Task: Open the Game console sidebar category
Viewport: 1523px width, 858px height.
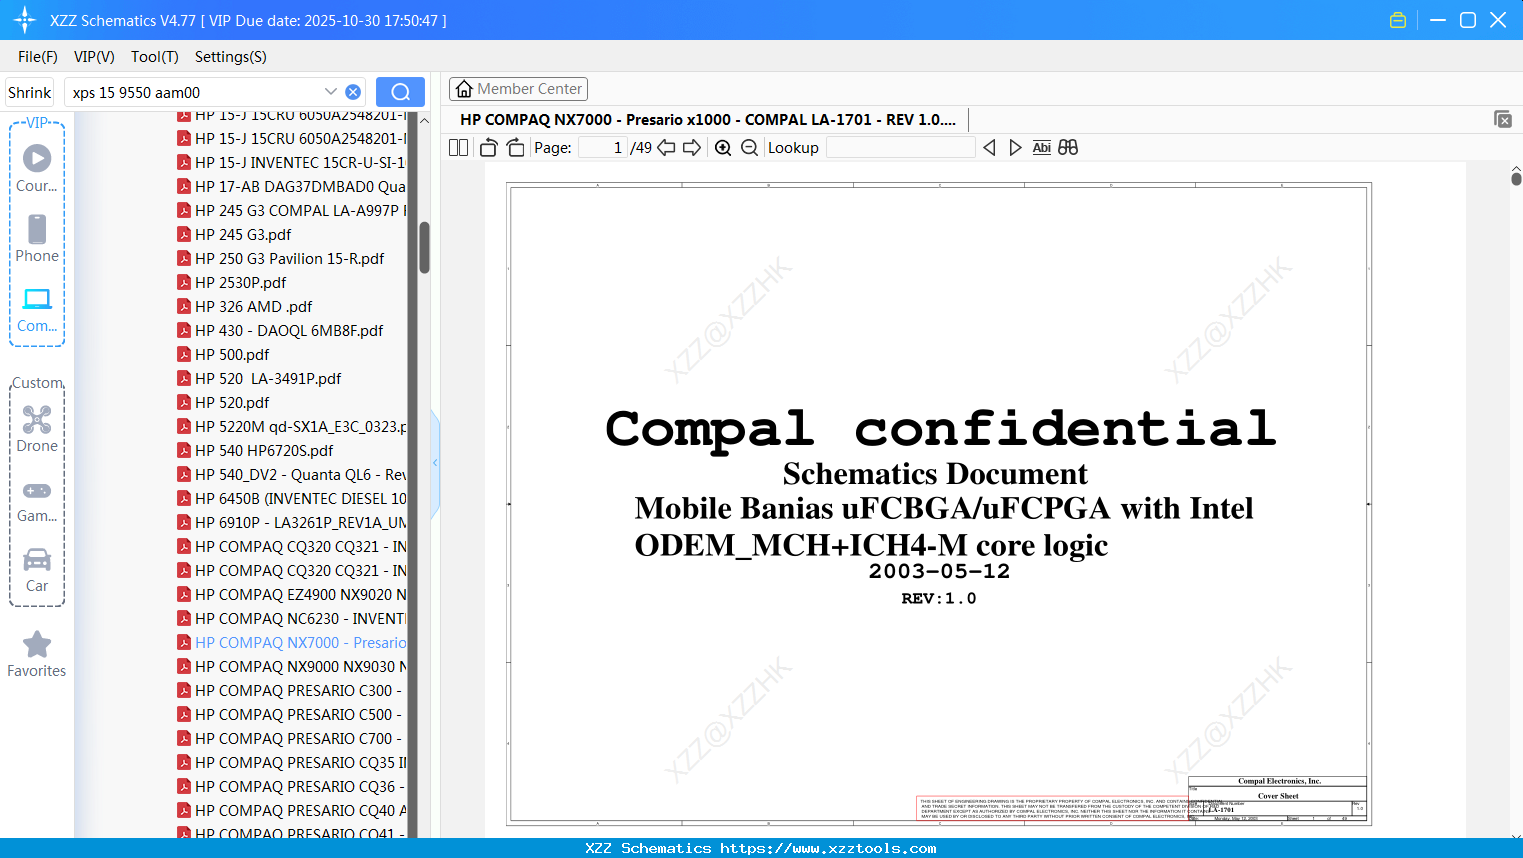Action: click(37, 500)
